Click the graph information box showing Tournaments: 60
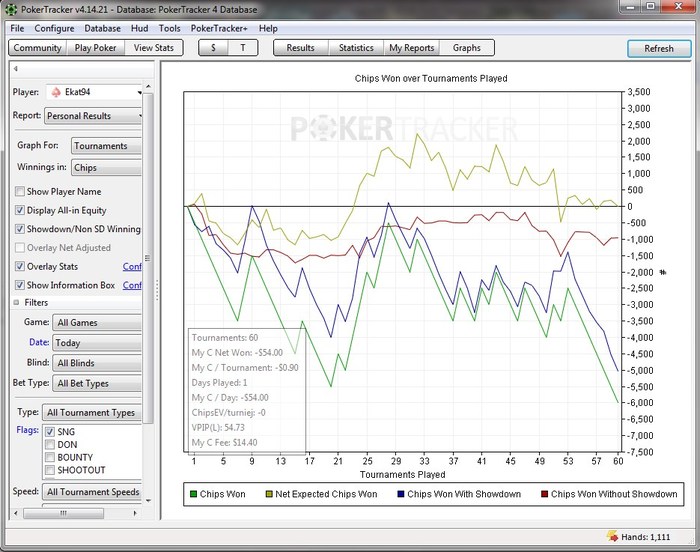This screenshot has width=700, height=552. click(x=248, y=390)
